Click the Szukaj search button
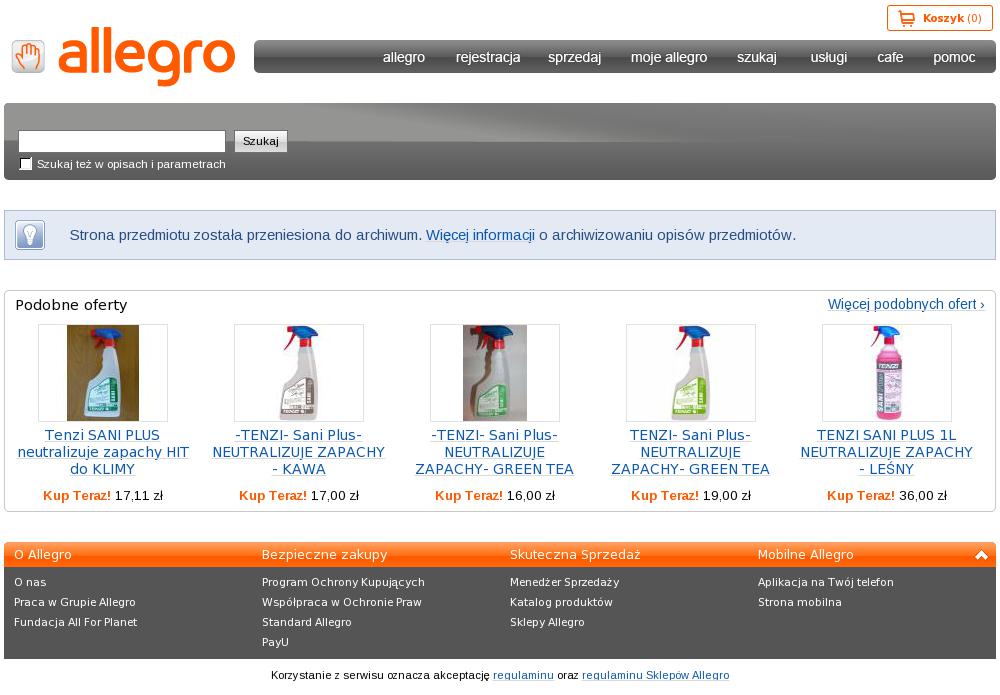The width and height of the screenshot is (1000, 695). click(x=261, y=141)
